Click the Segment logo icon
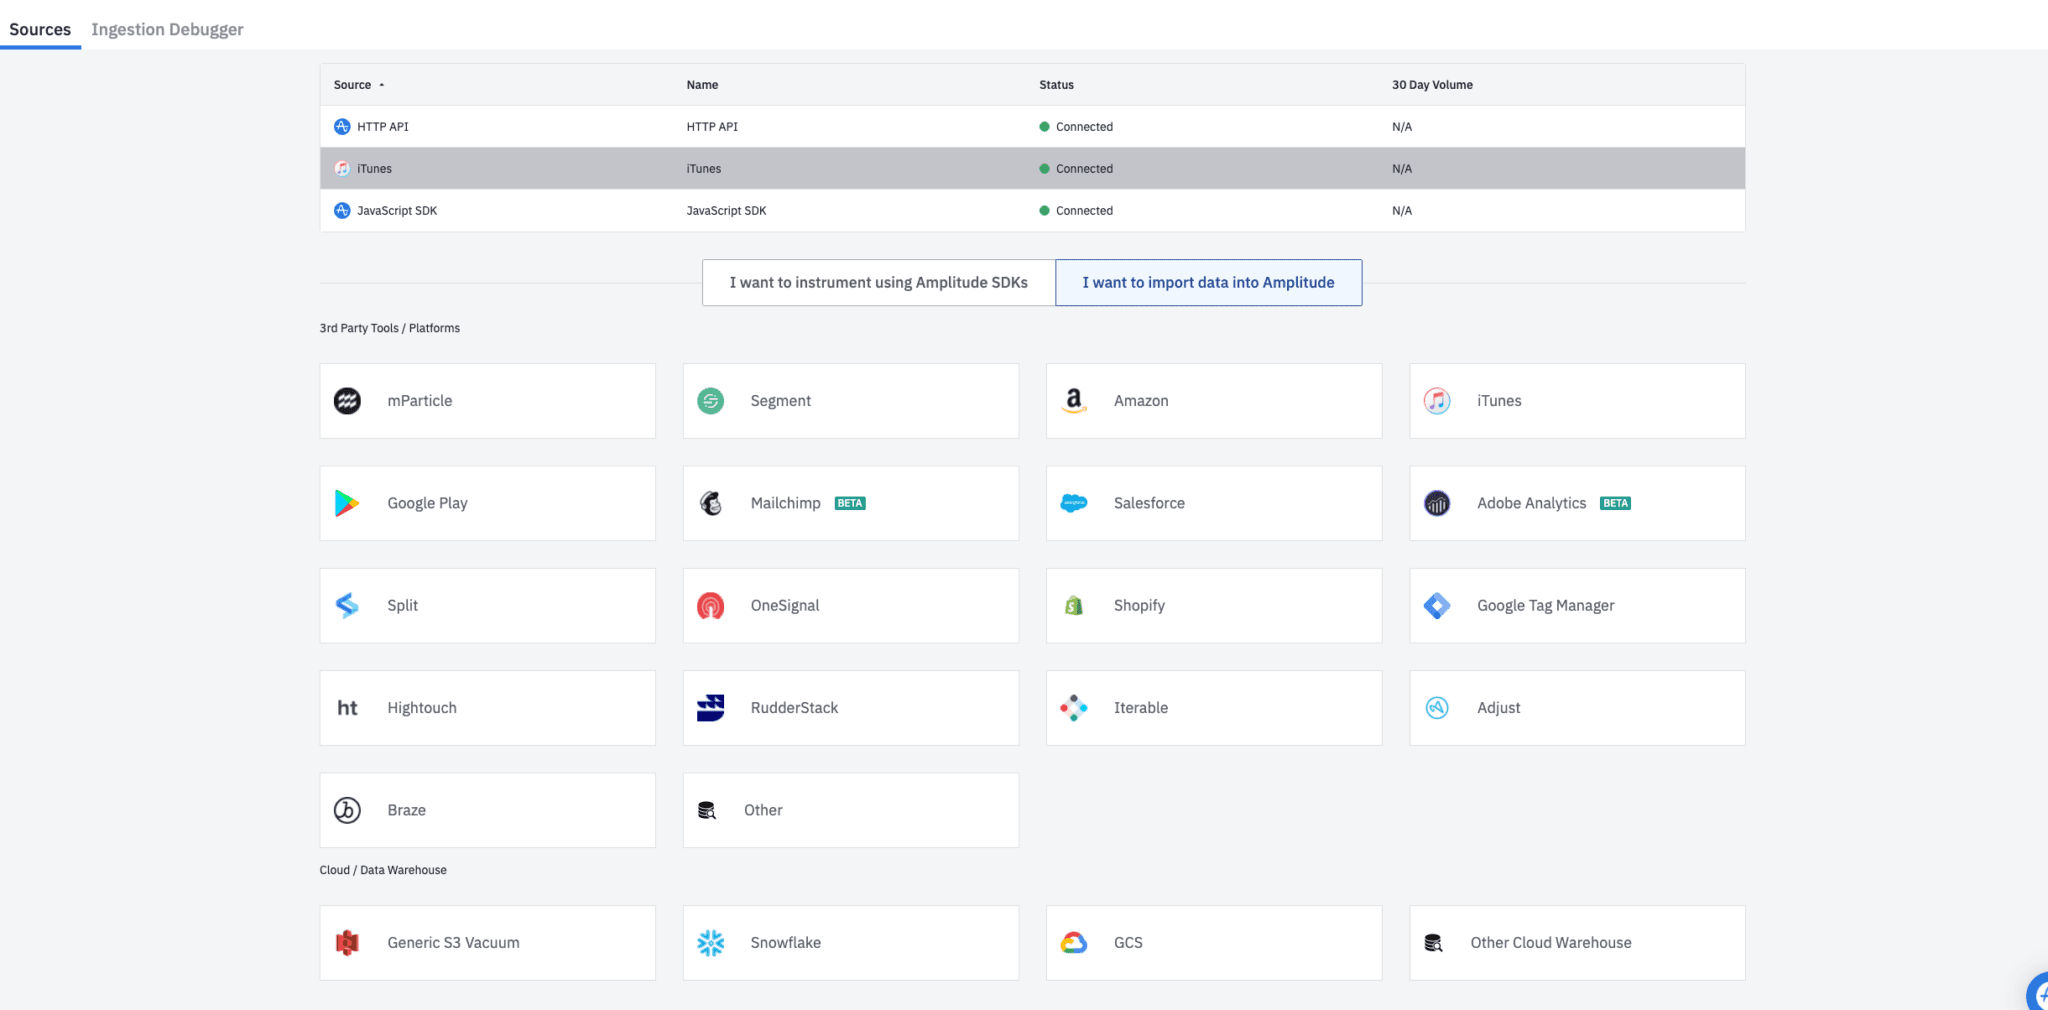The height and width of the screenshot is (1010, 2048). coord(710,401)
